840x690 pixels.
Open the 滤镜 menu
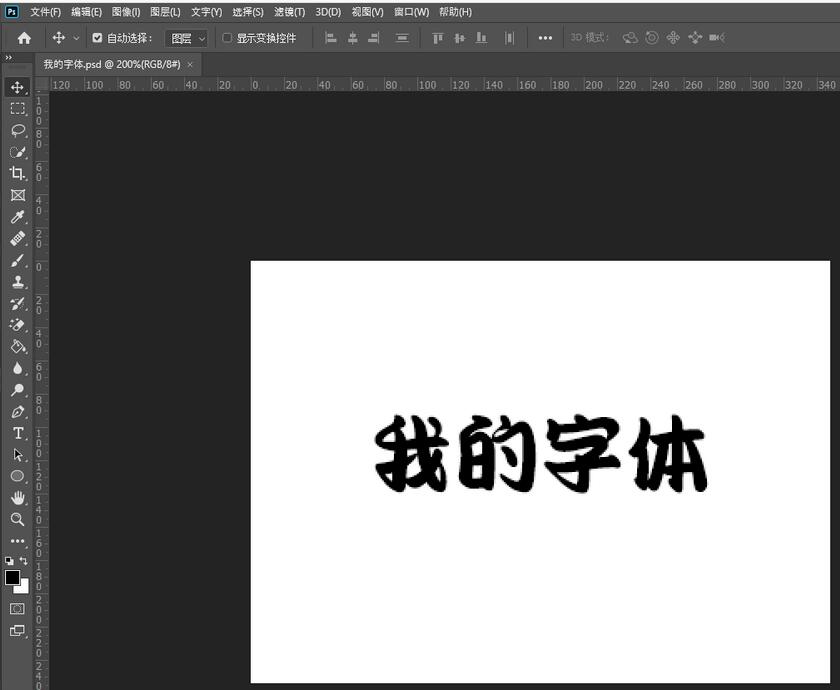[288, 12]
